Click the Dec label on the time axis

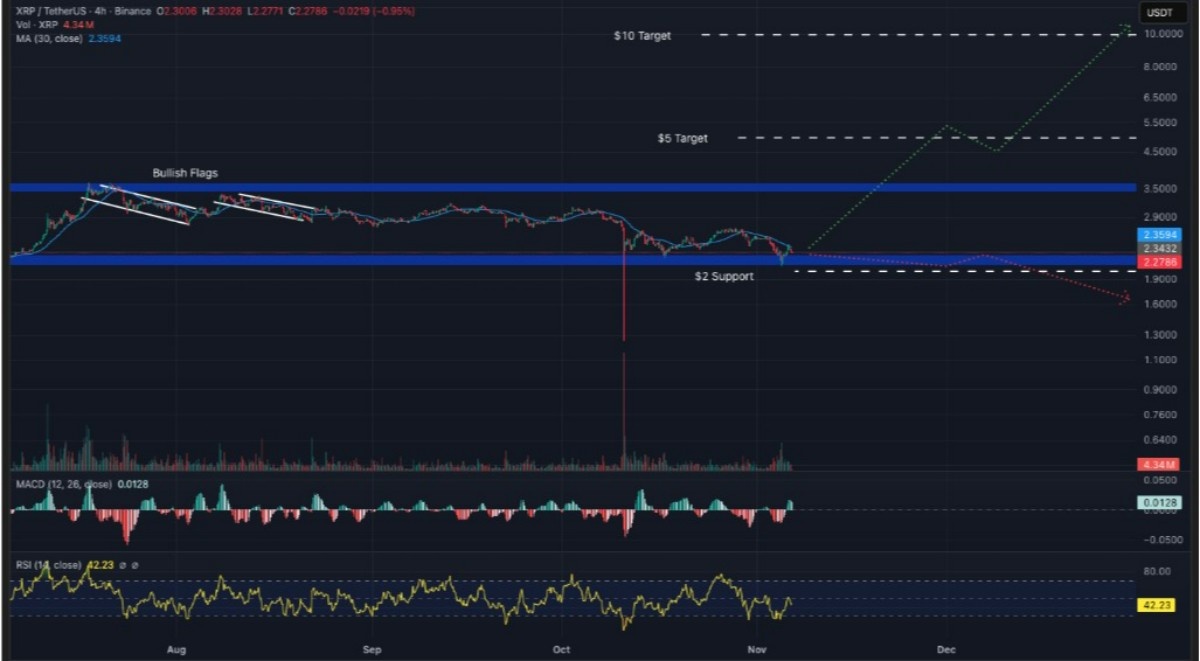tap(945, 649)
